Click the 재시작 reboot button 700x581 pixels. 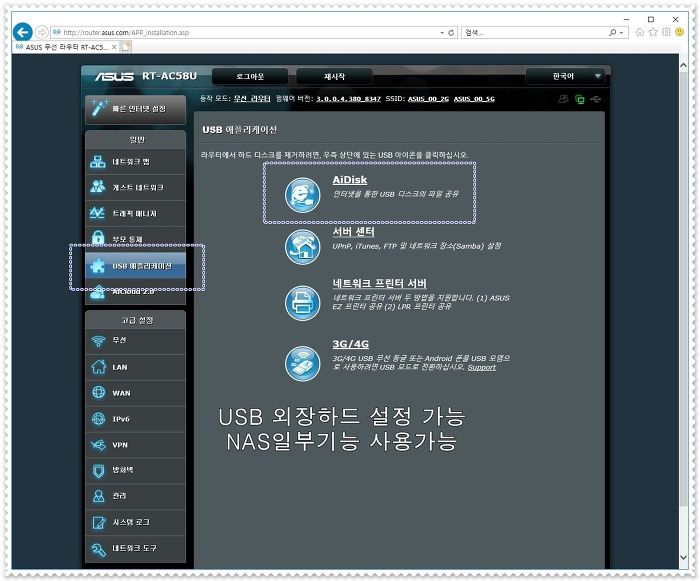pyautogui.click(x=334, y=76)
